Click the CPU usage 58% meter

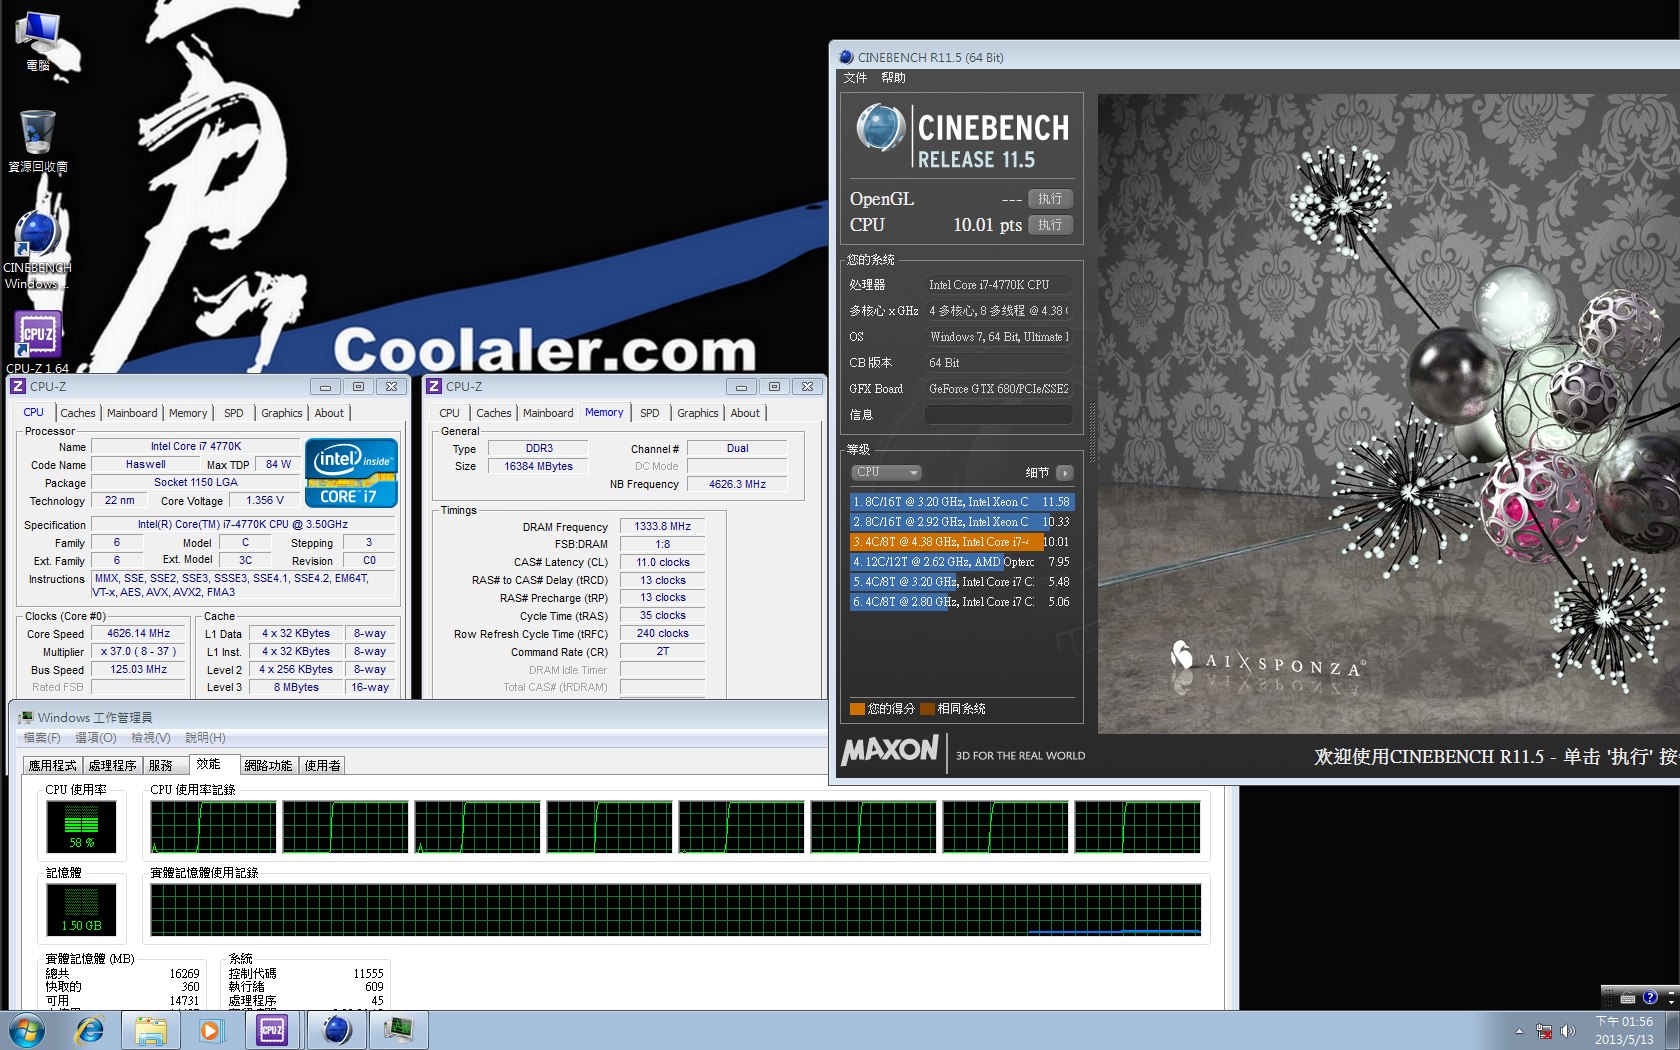click(82, 828)
